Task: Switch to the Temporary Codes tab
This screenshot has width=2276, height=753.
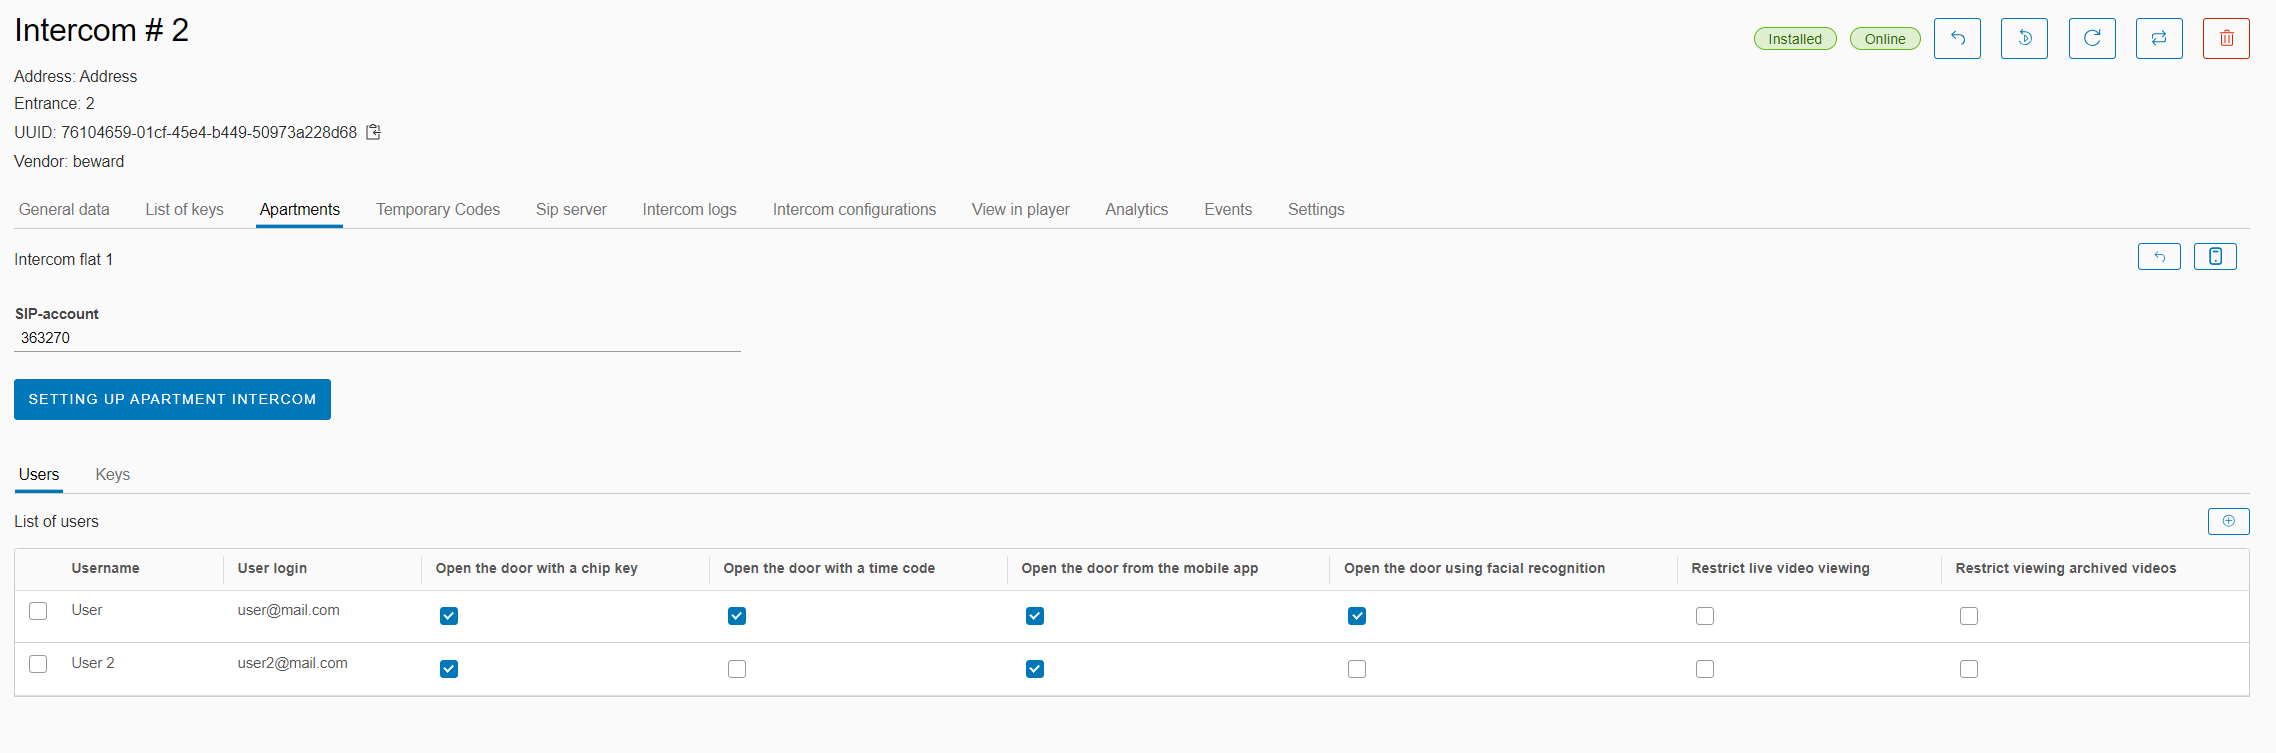Action: [437, 210]
